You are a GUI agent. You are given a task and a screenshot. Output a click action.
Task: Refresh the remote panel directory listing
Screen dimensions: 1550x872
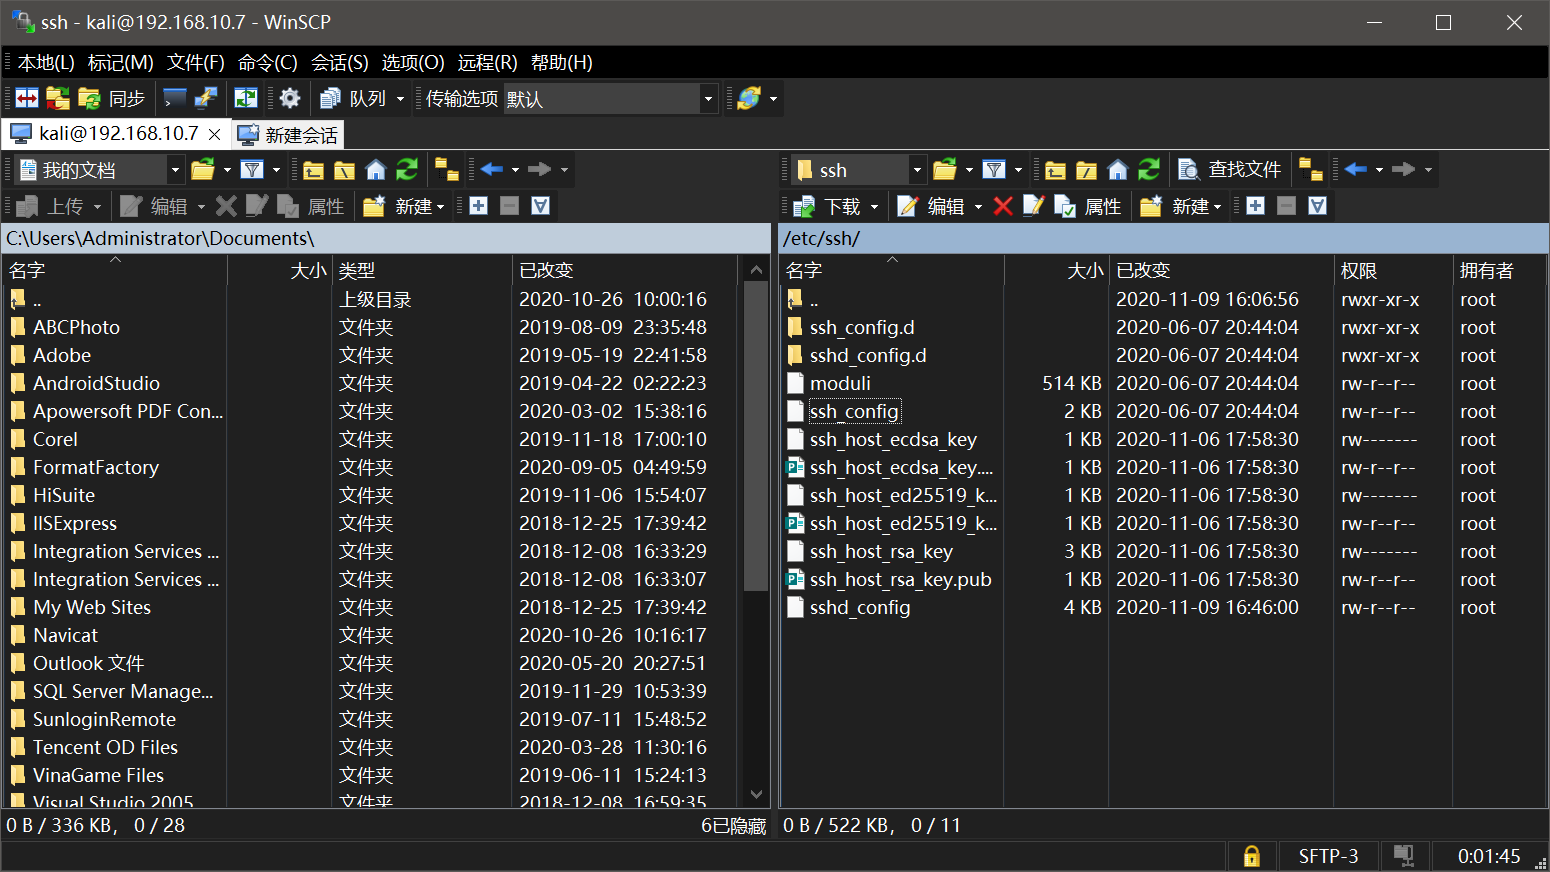(1149, 169)
